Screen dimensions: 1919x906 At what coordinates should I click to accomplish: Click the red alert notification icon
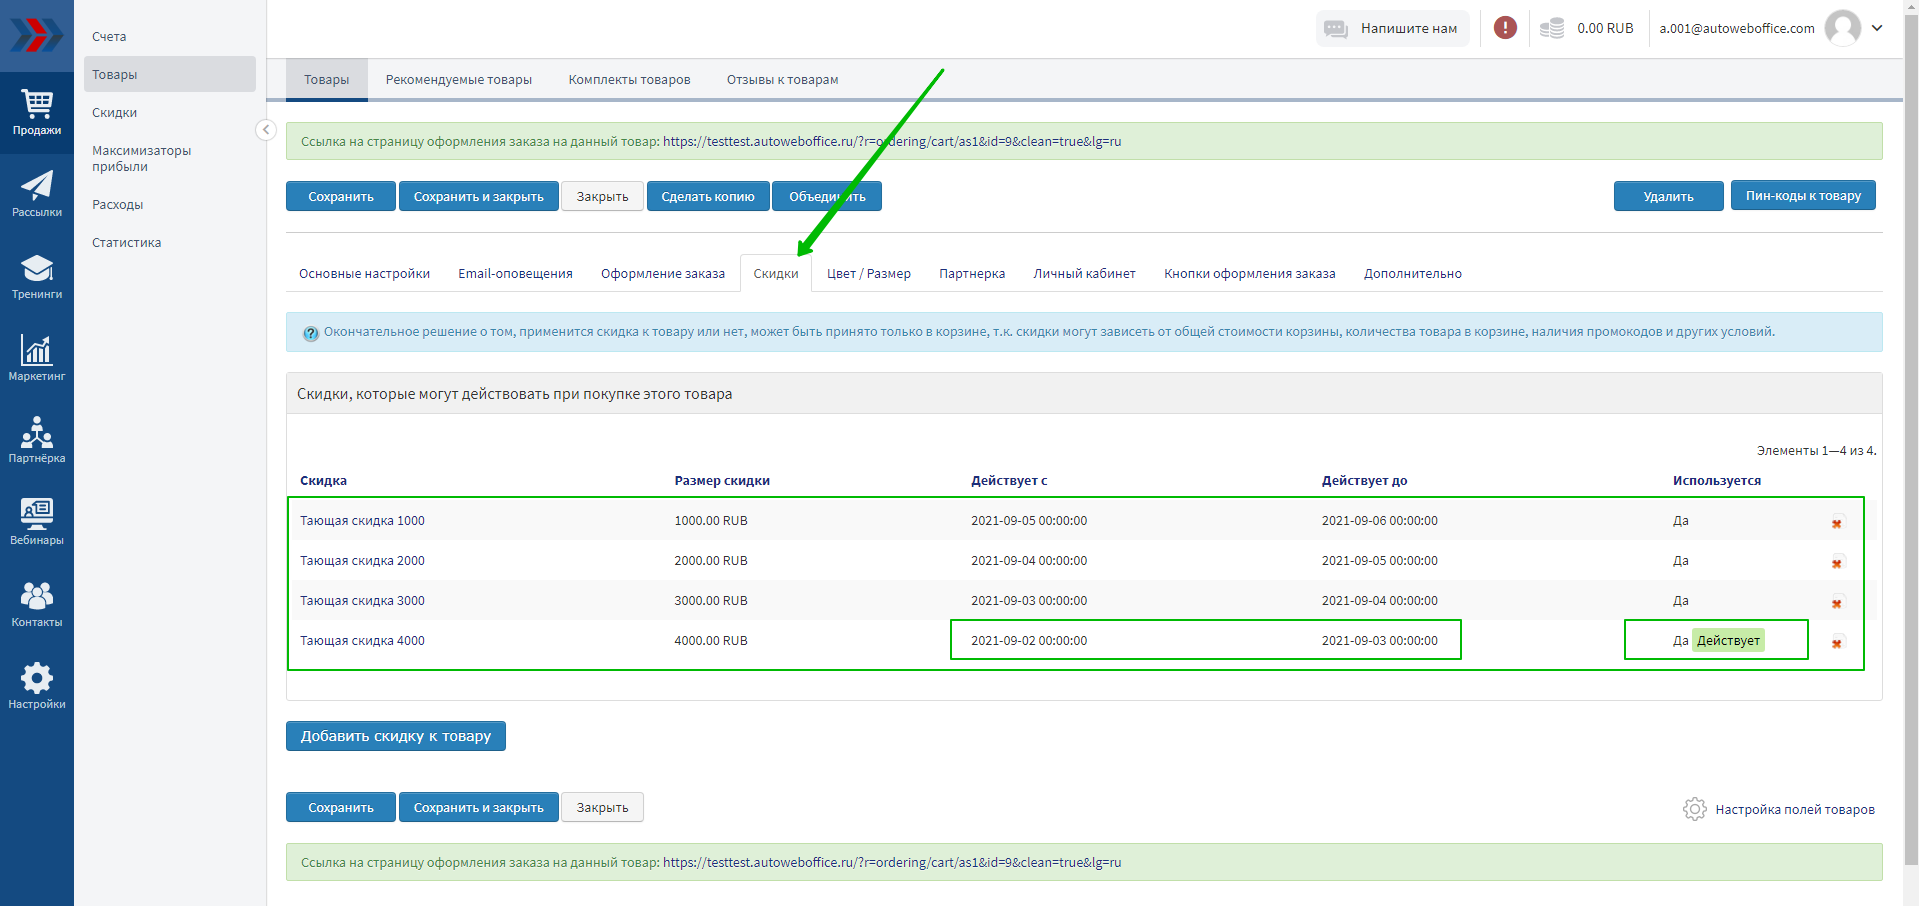tap(1505, 28)
